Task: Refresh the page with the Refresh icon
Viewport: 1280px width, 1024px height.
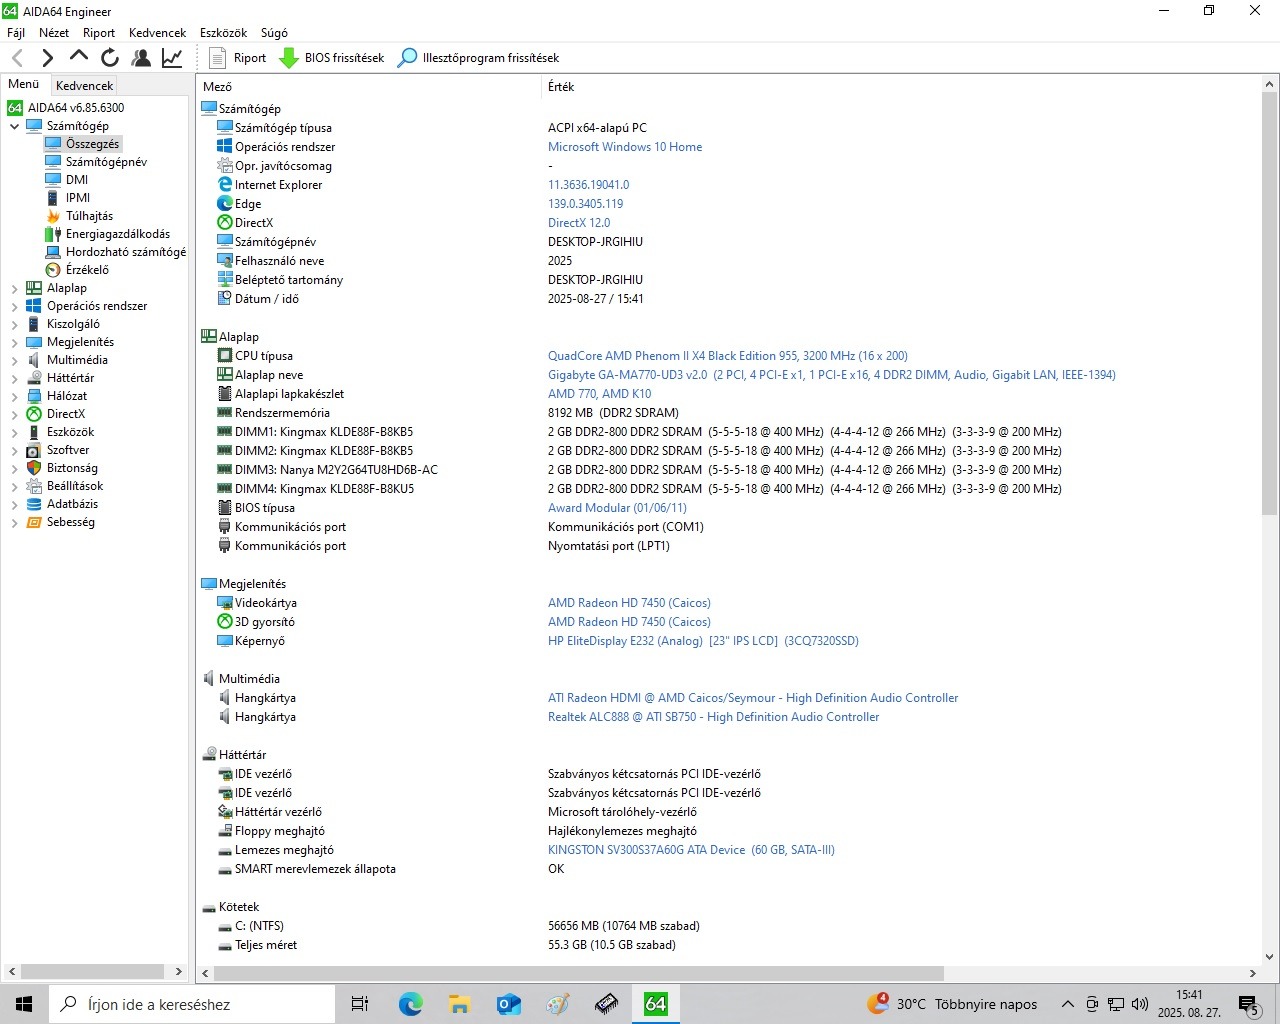Action: 110,58
